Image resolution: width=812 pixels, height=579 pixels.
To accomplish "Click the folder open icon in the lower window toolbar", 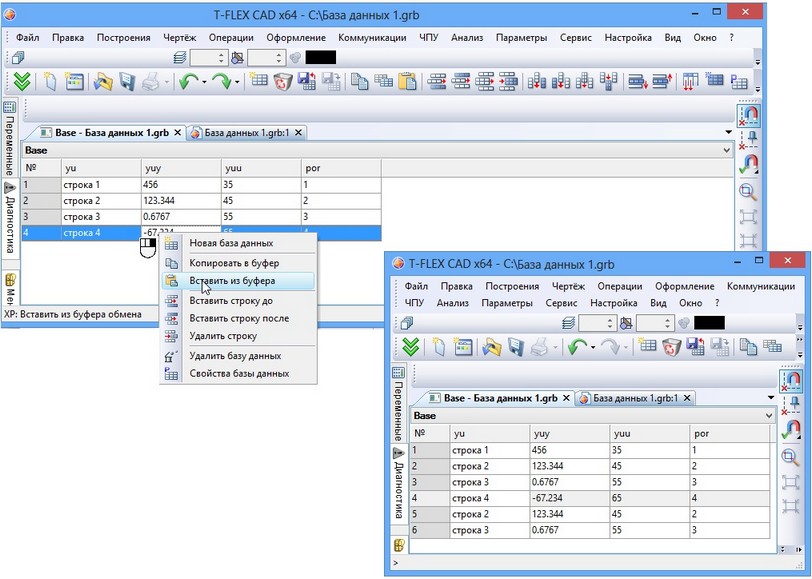I will coord(491,346).
